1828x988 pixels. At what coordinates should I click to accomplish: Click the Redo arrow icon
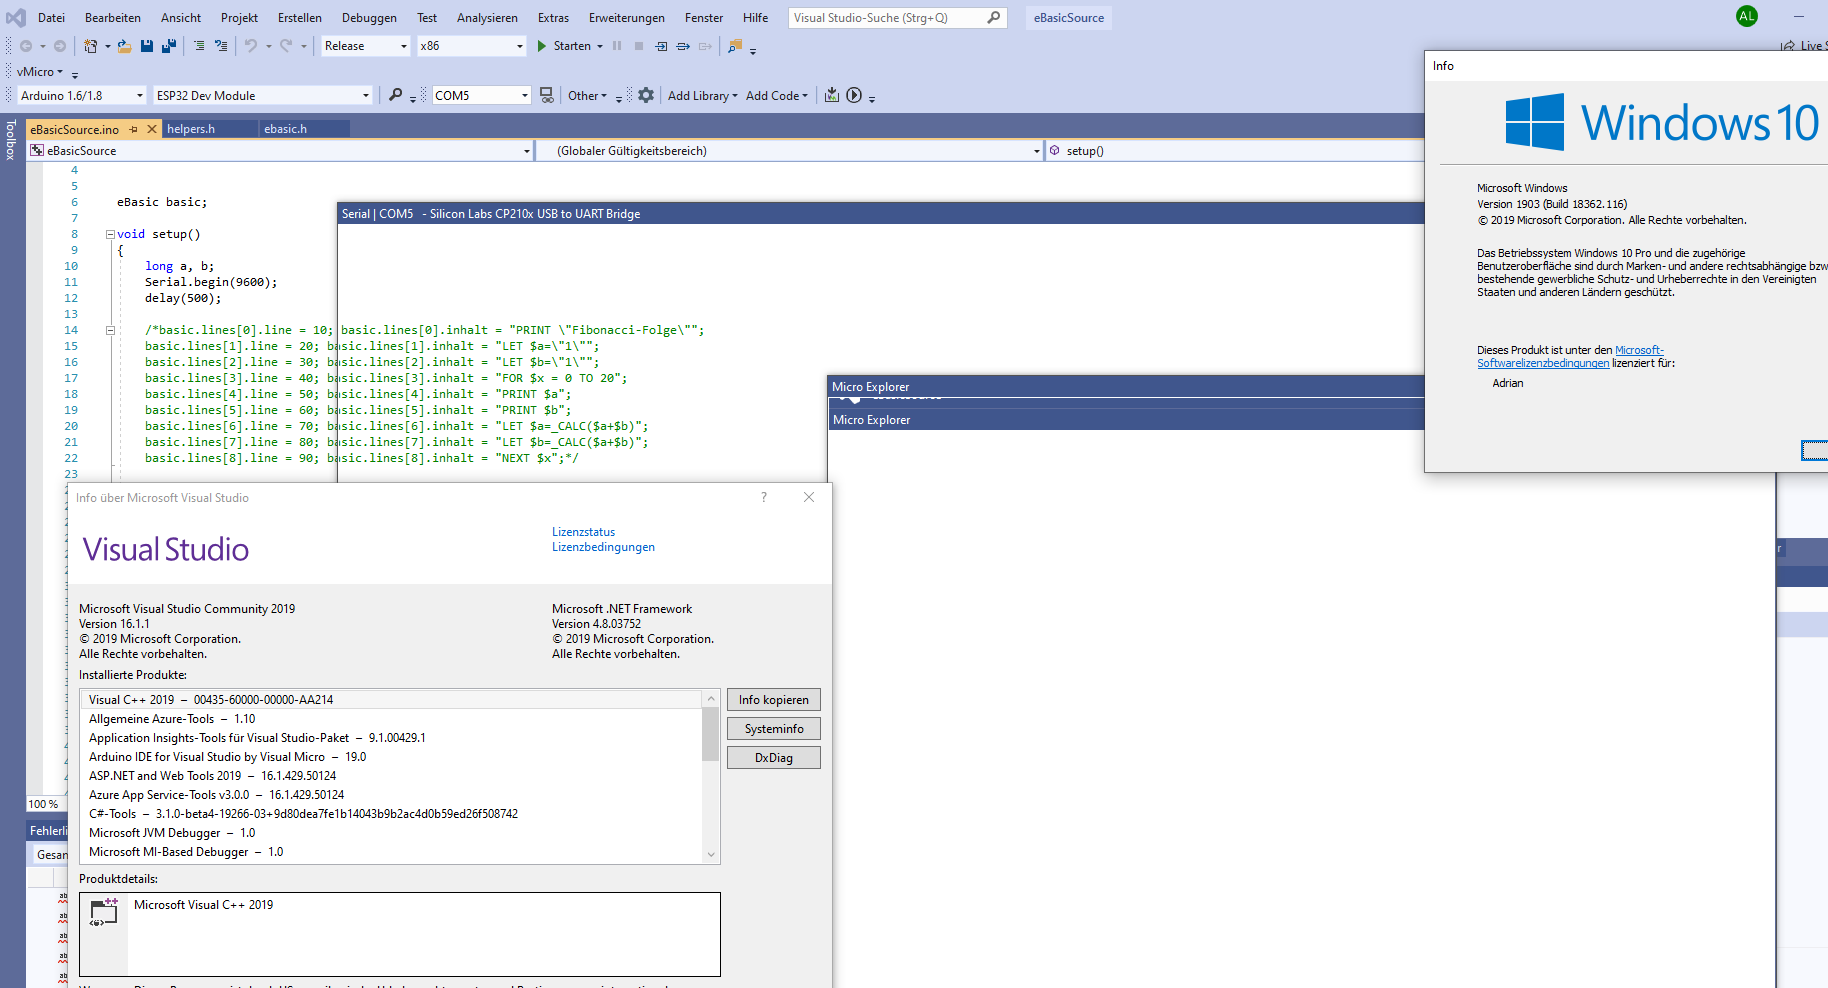(x=286, y=46)
